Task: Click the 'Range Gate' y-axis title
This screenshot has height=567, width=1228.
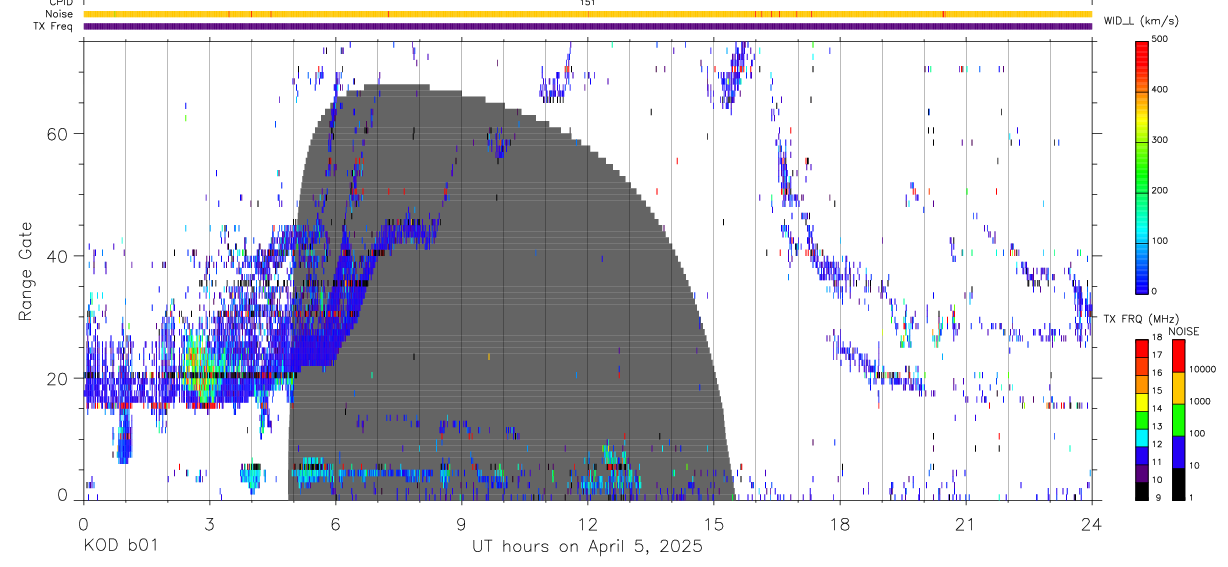Action: tap(25, 272)
